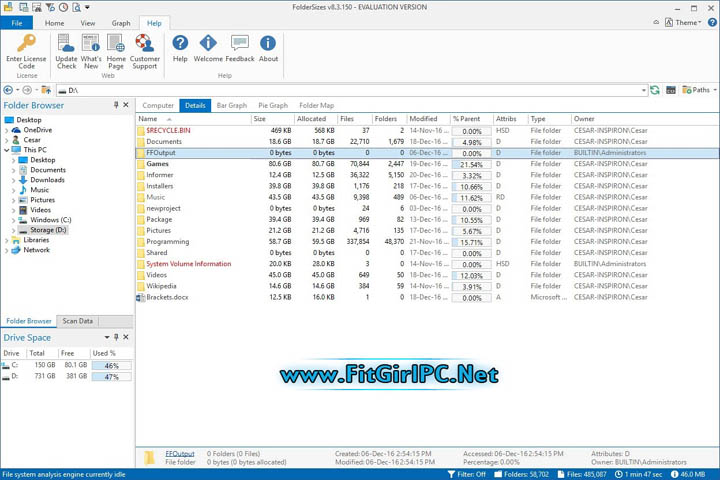Open the Theme dropdown
This screenshot has width=720, height=480.
[x=688, y=22]
